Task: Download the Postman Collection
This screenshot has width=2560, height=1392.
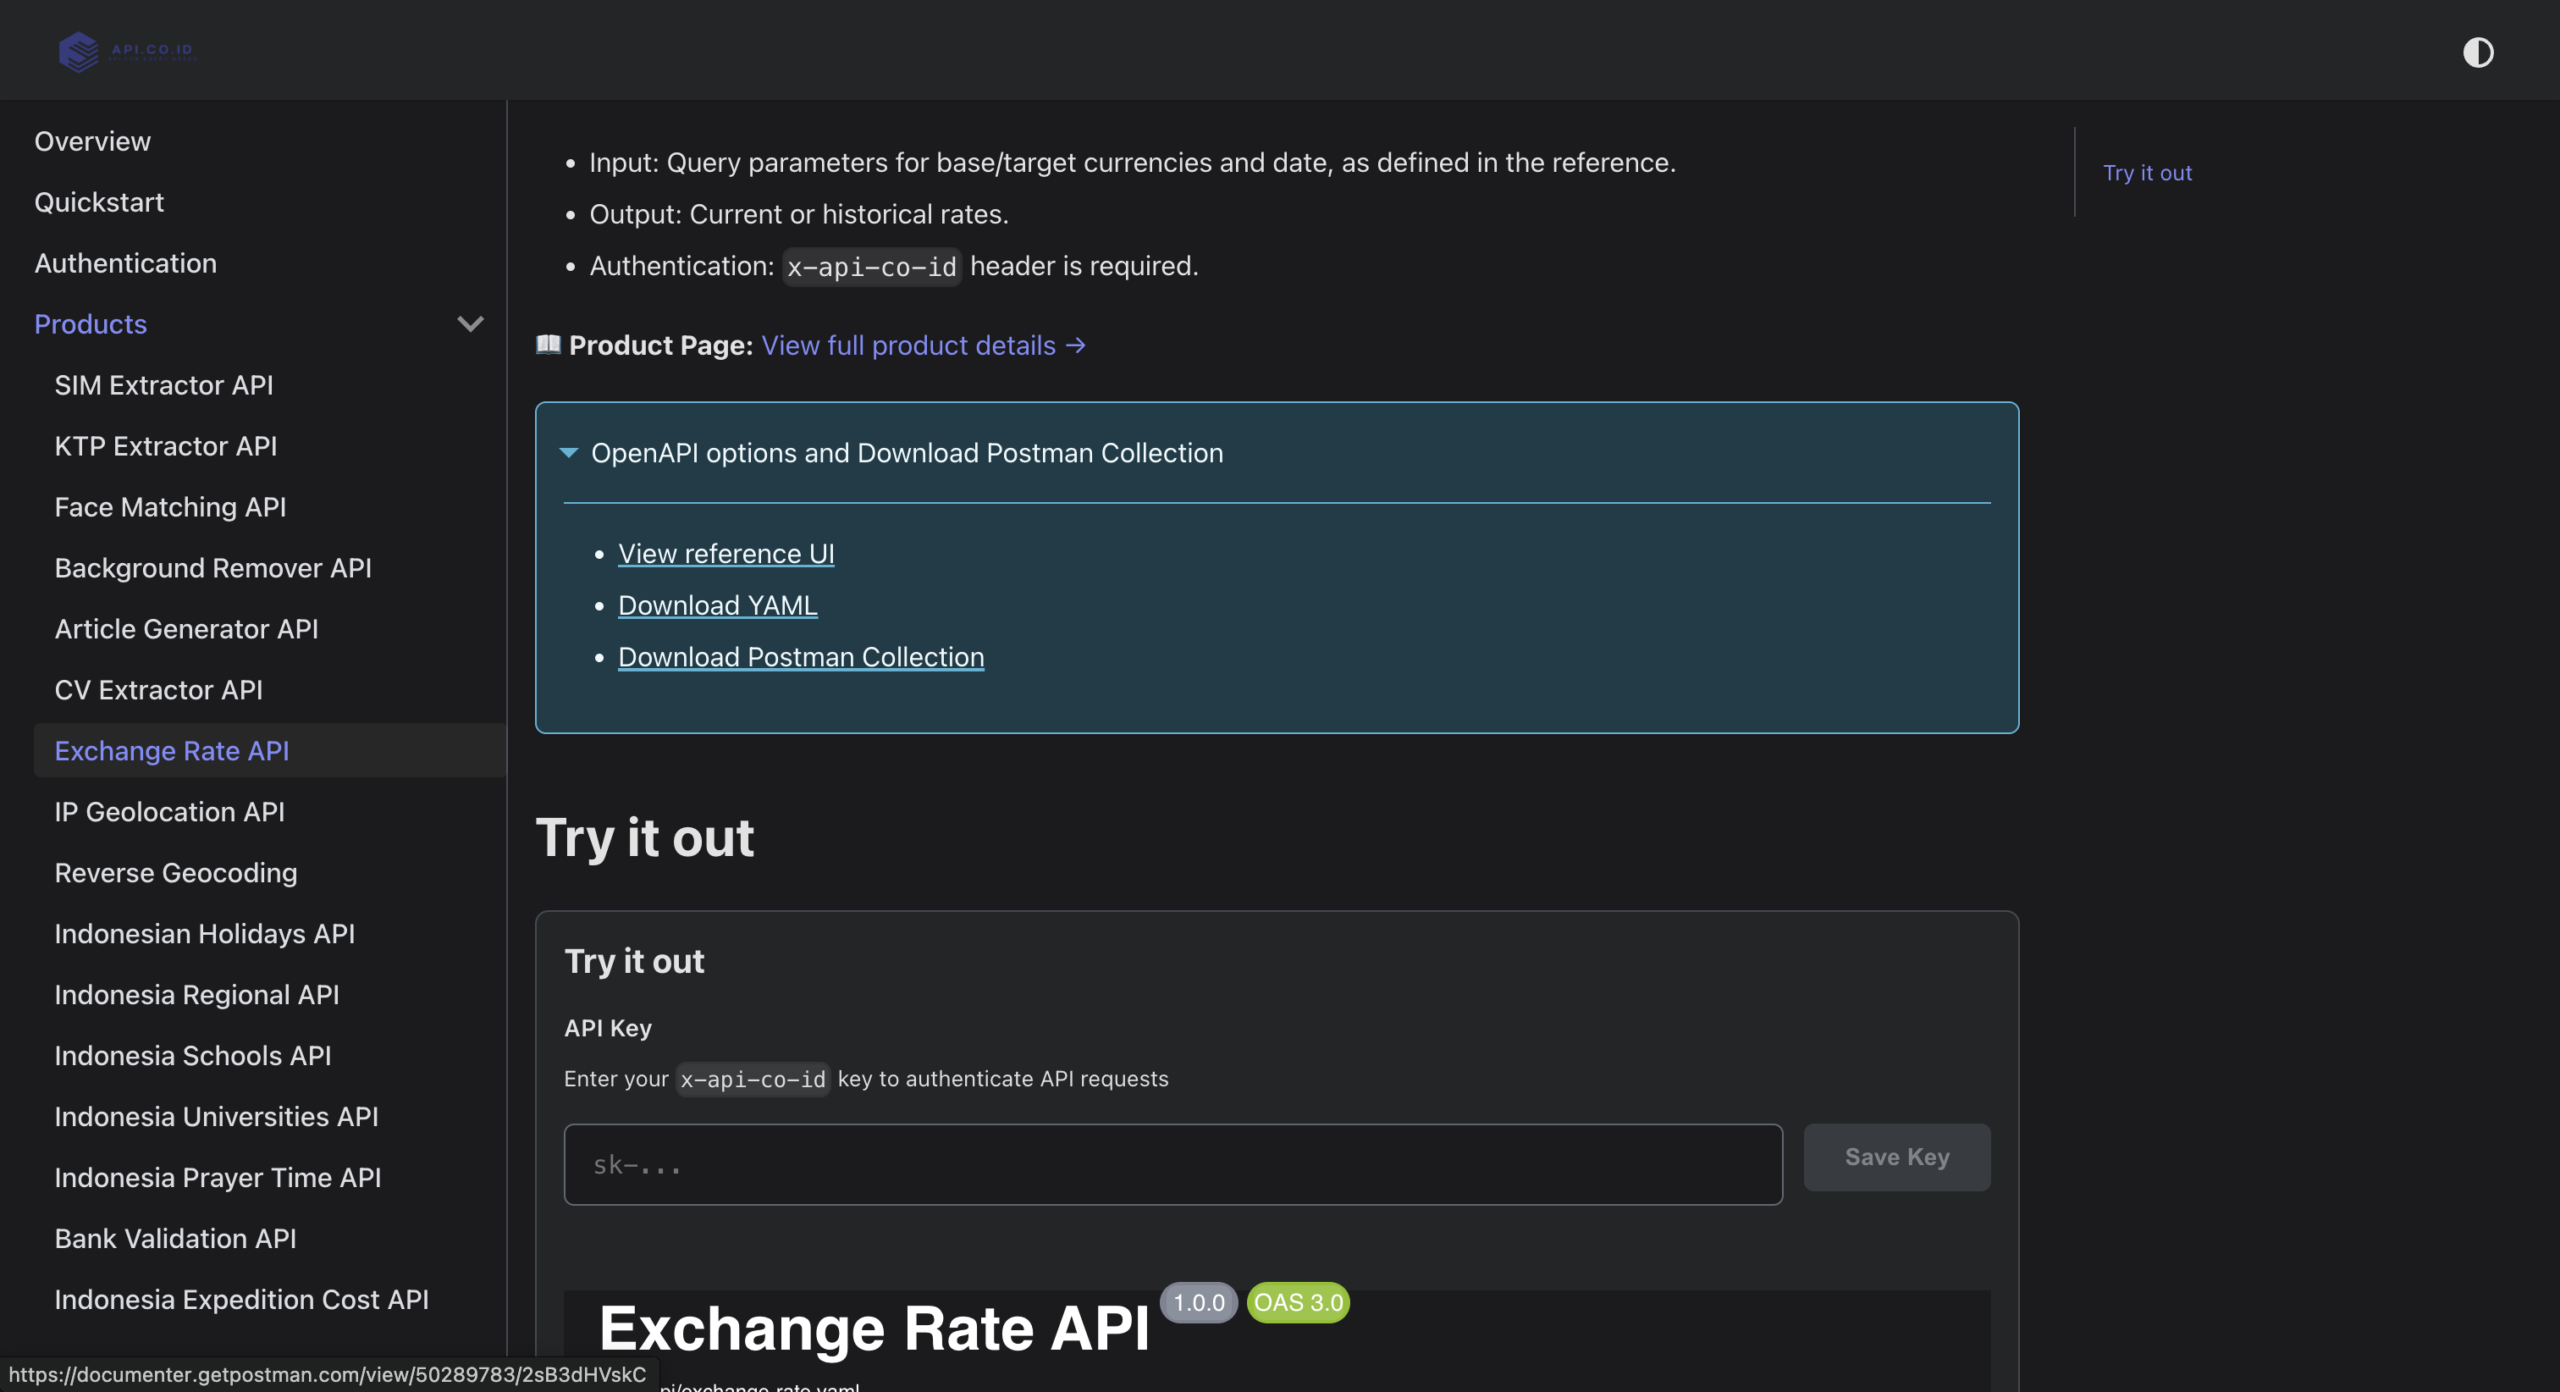Action: pyautogui.click(x=800, y=656)
